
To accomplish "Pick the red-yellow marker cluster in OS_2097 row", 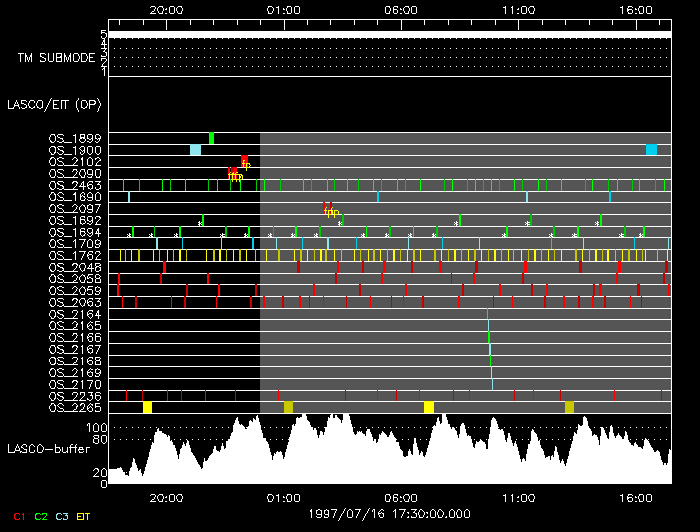I will pyautogui.click(x=331, y=210).
